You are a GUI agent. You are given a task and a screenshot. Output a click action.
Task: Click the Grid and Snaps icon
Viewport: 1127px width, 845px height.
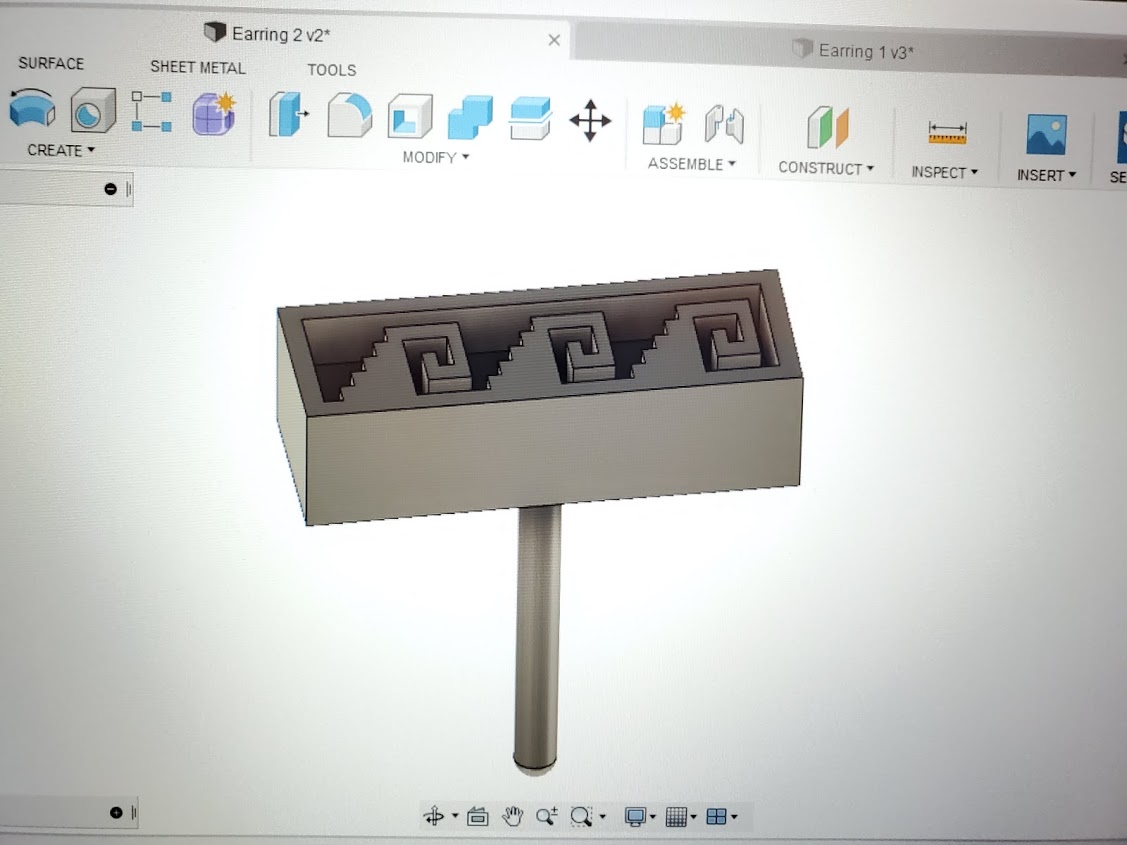pos(676,817)
